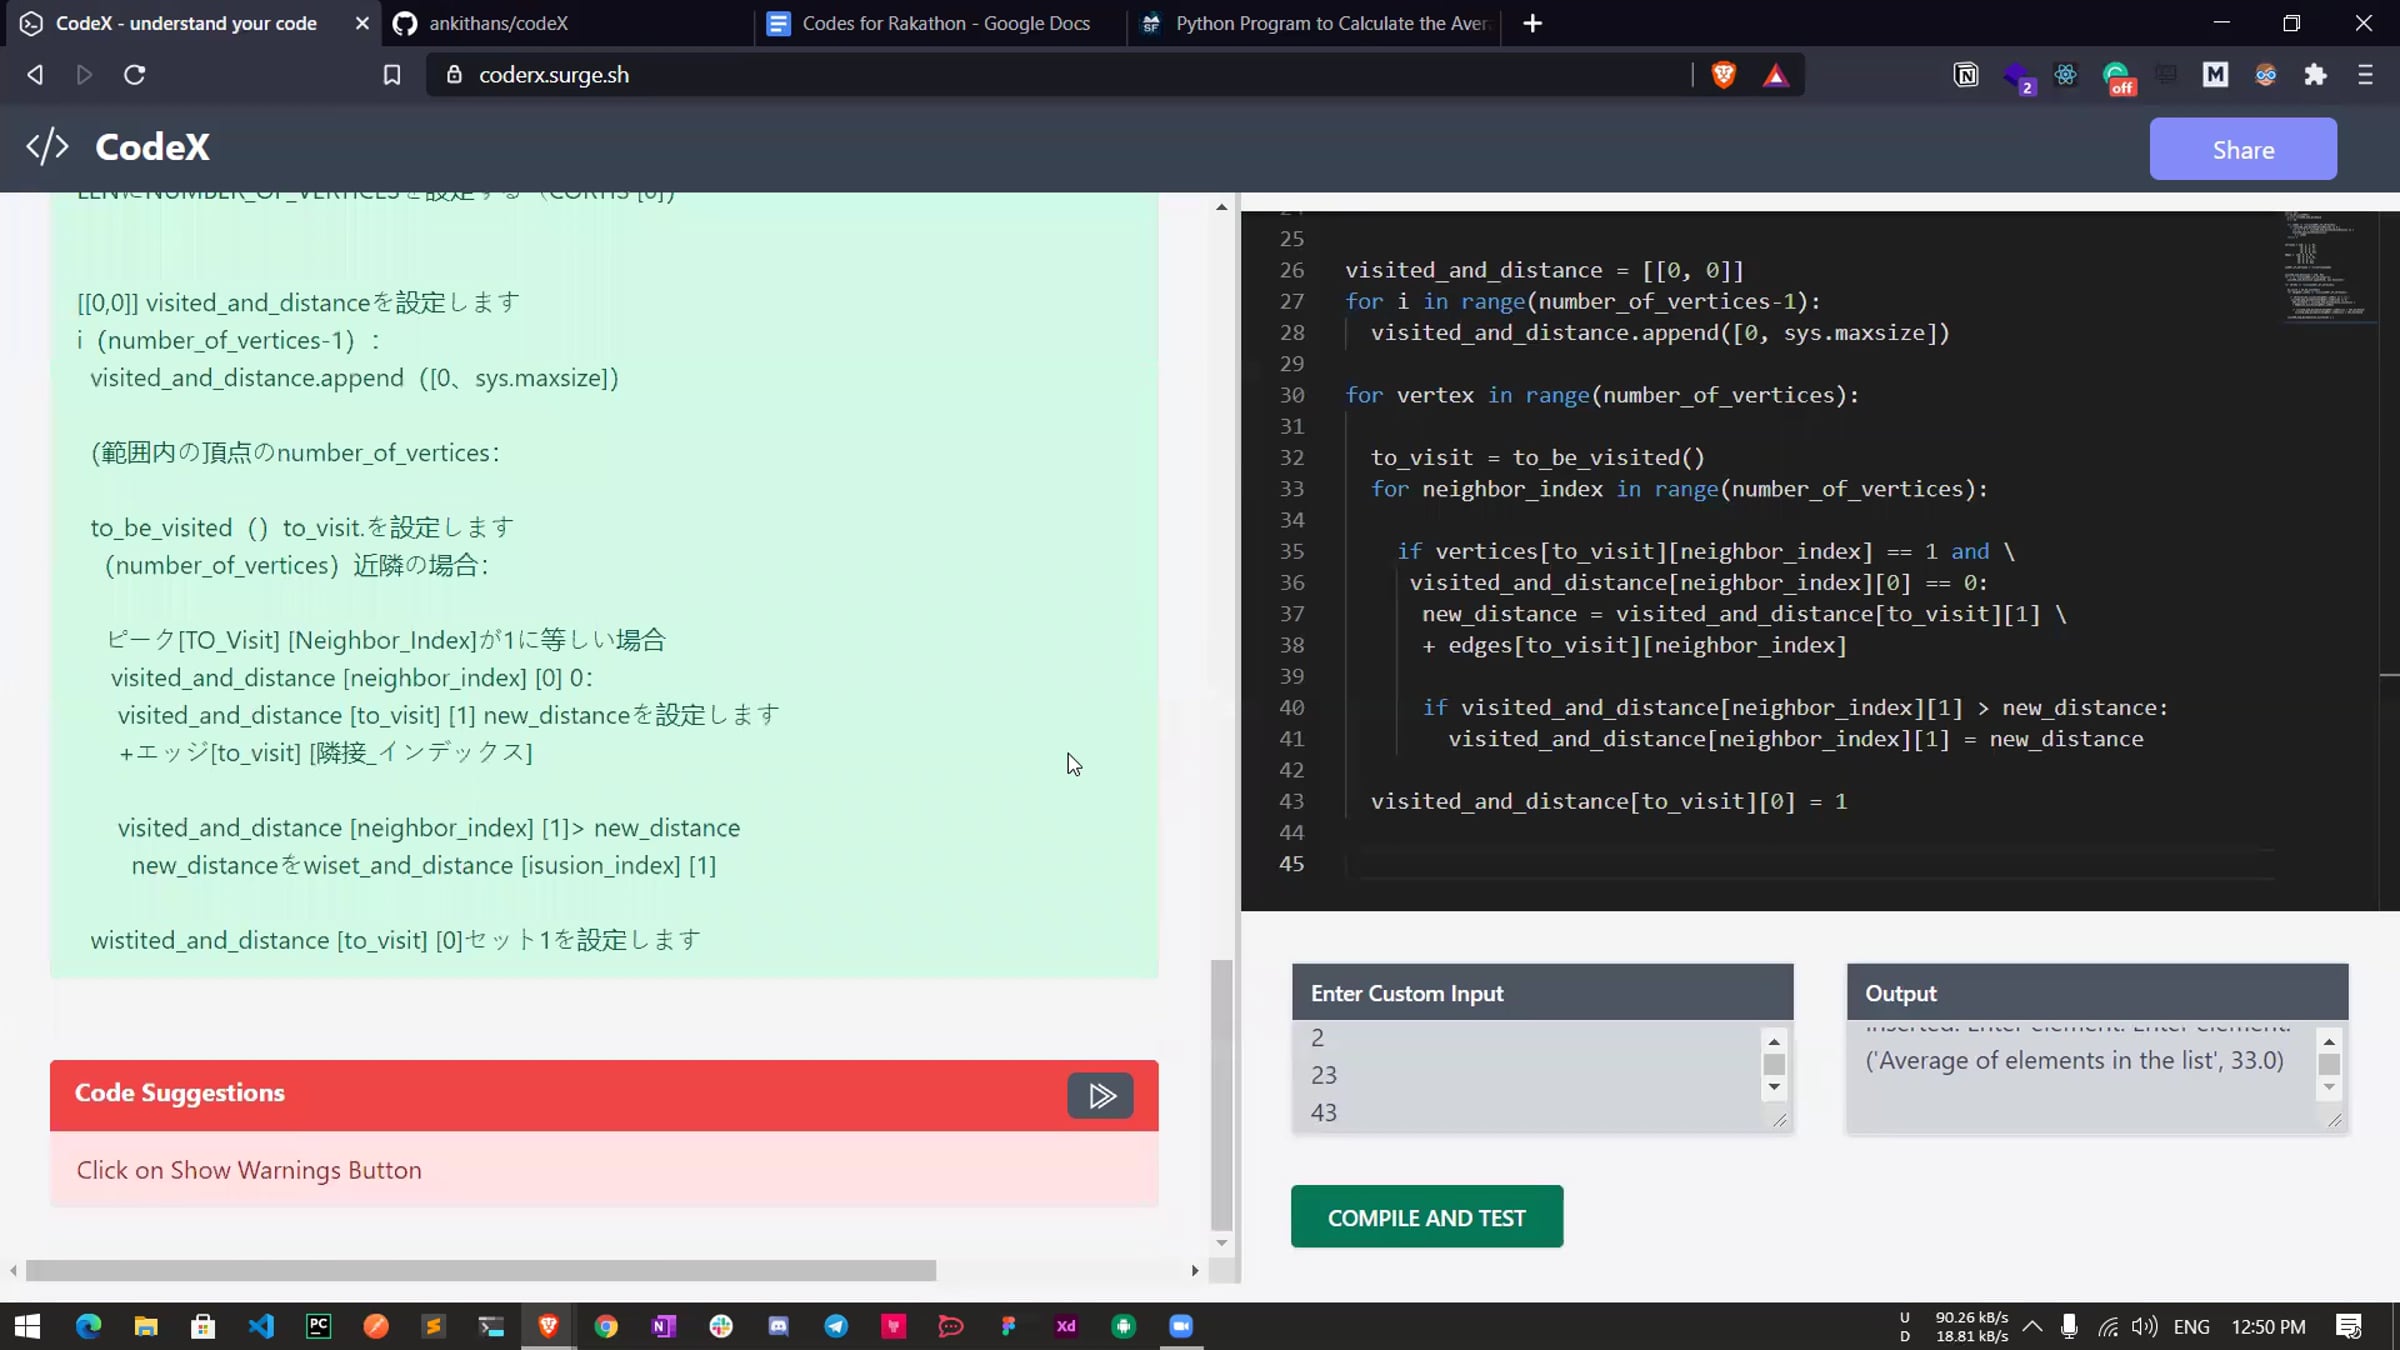Viewport: 2400px width, 1350px height.
Task: Click code line 'to_visit = to_be_visited()'
Action: (x=1538, y=457)
